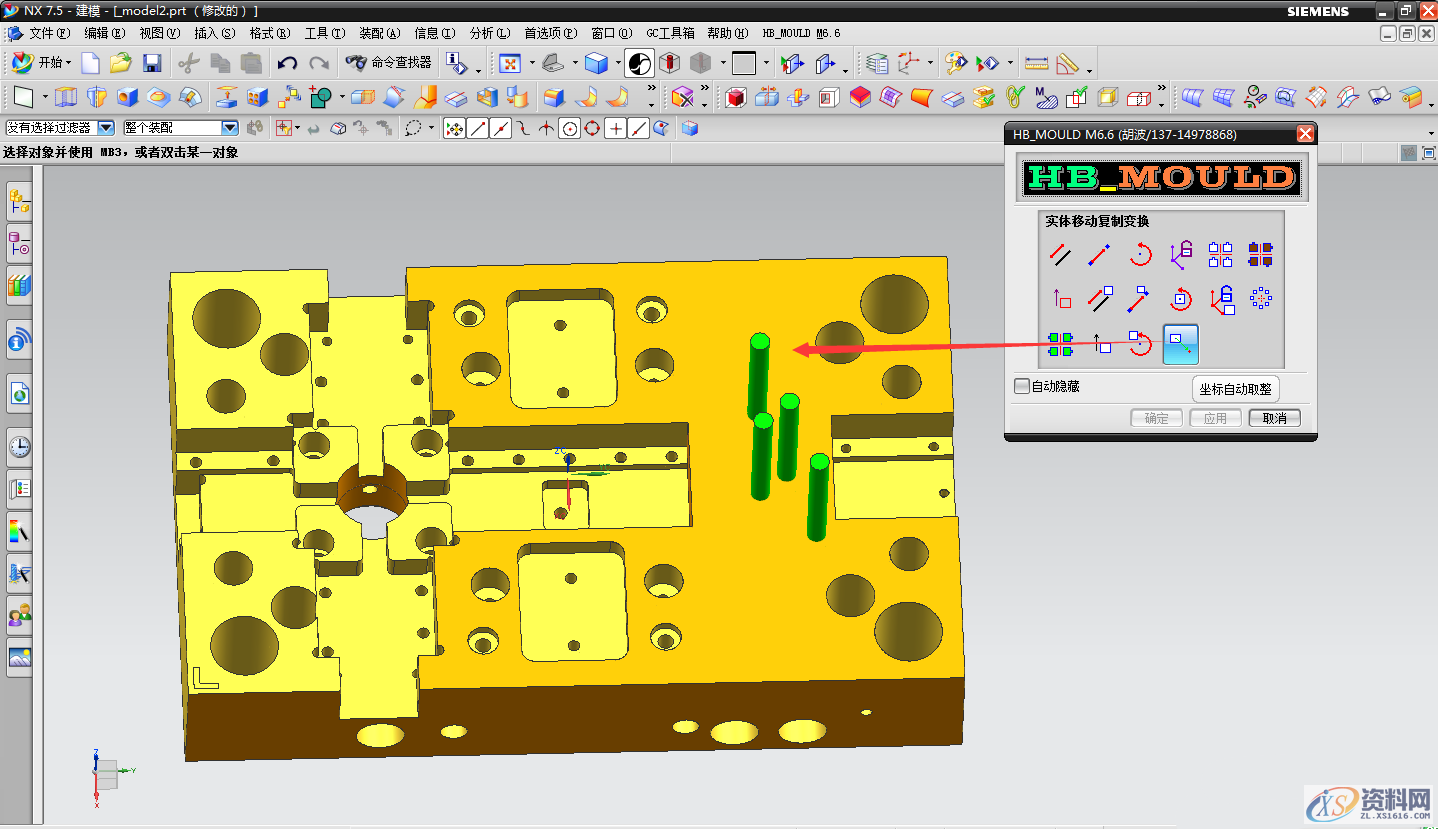Enable the 自动隐藏 checkbox
Image resolution: width=1438 pixels, height=829 pixels.
1022,386
